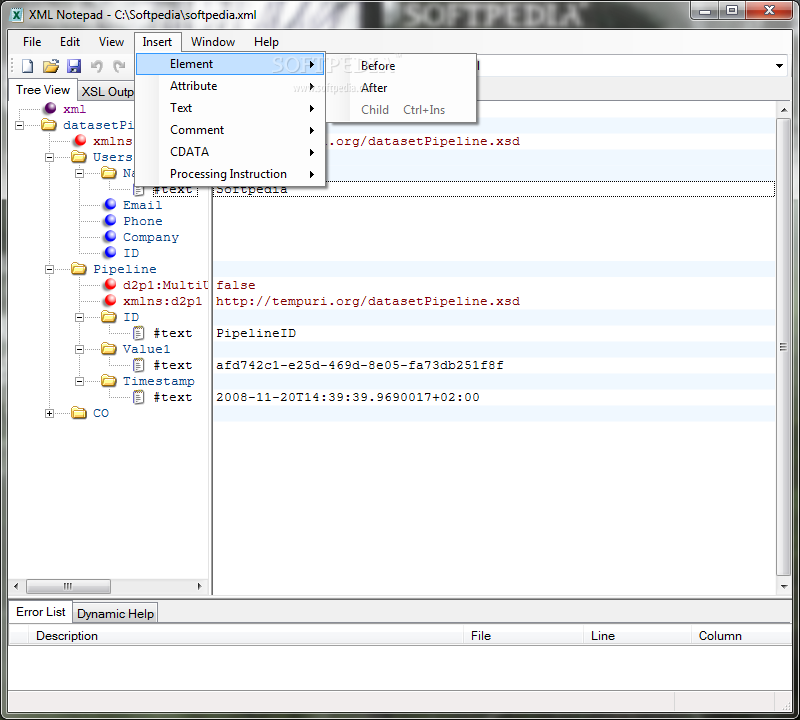The height and width of the screenshot is (720, 800).
Task: Click the Value1 folder icon
Action: pyautogui.click(x=109, y=349)
